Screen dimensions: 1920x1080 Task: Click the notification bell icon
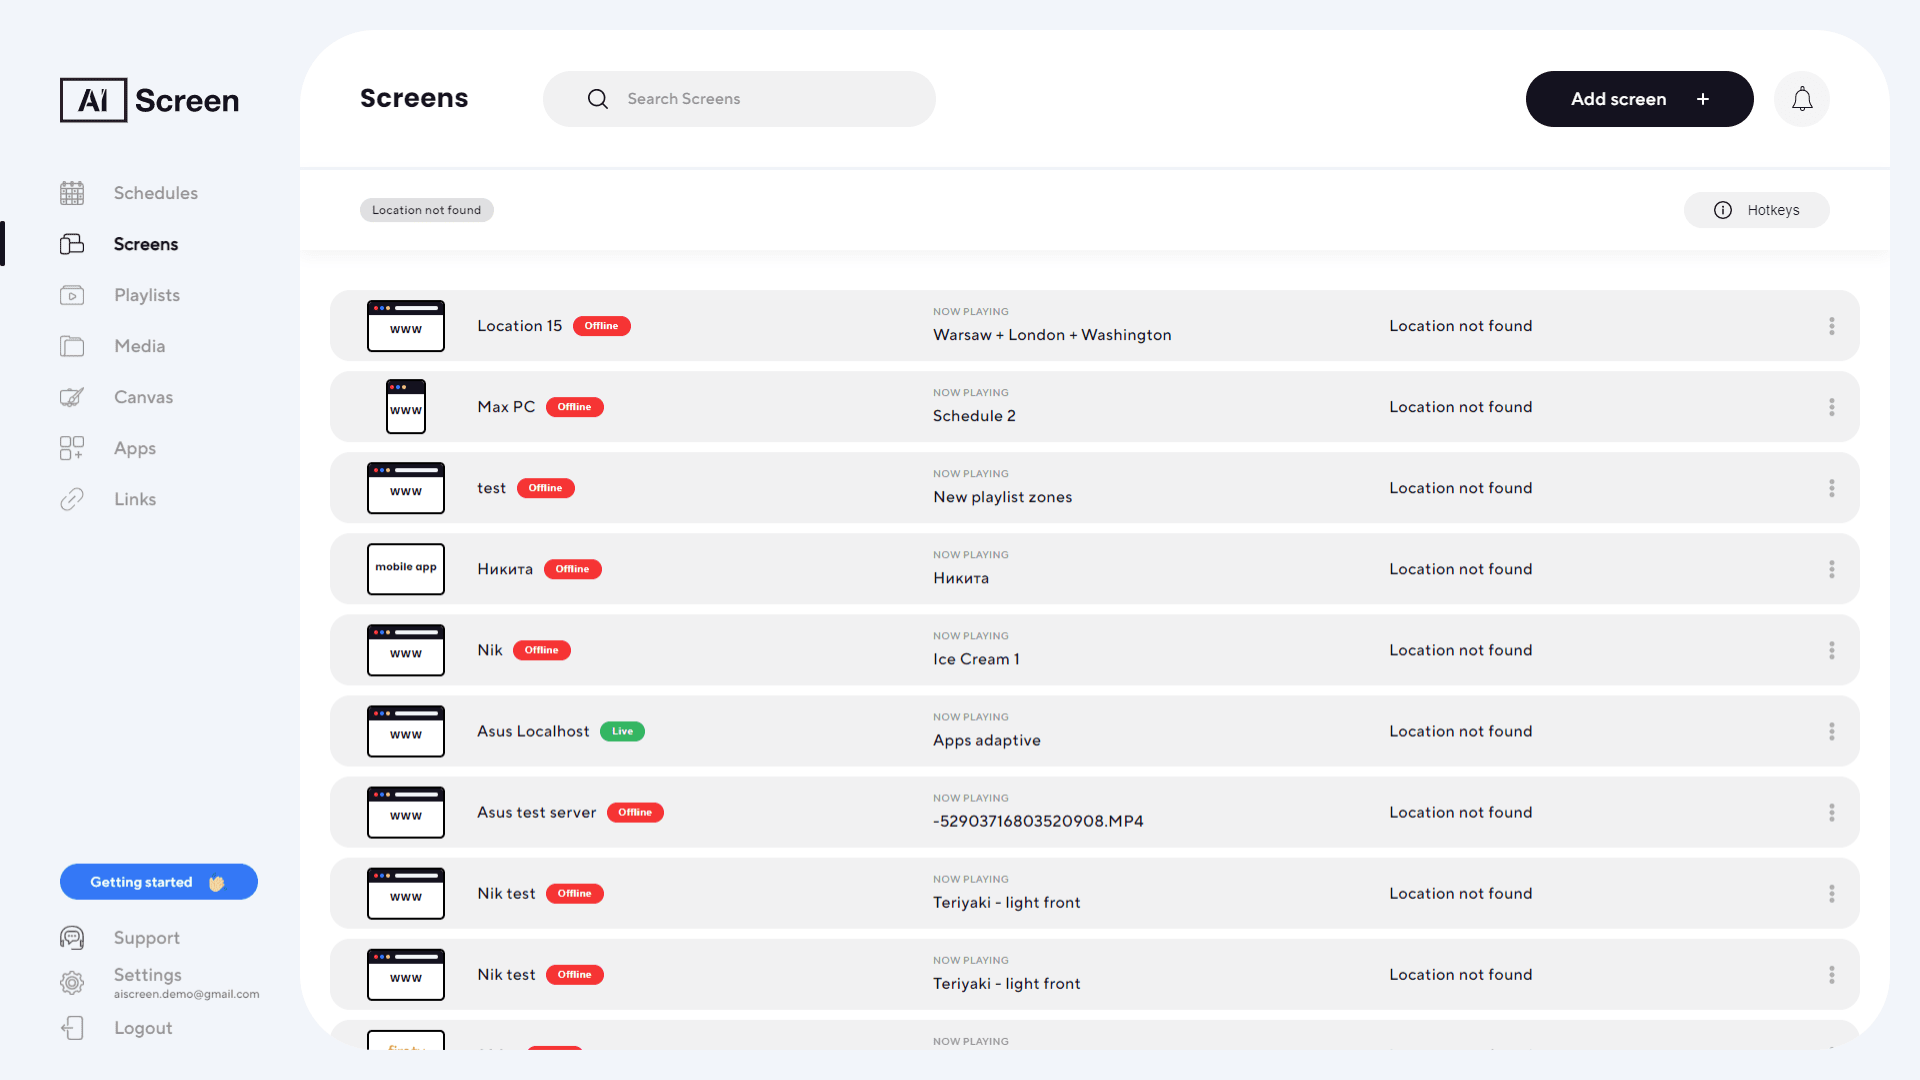click(1801, 99)
